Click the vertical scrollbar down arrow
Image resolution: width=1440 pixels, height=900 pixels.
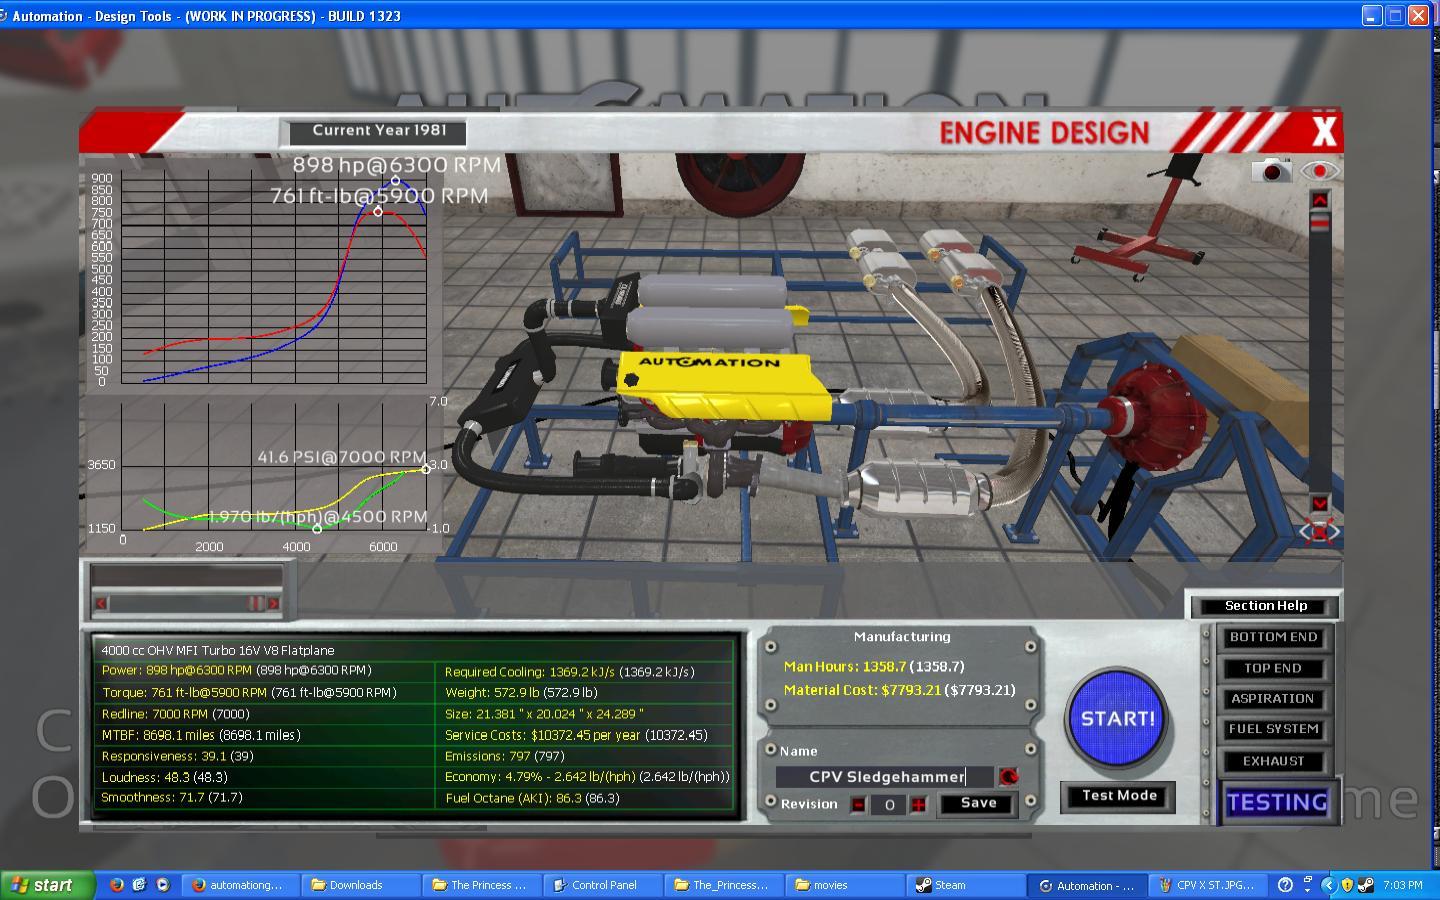(1319, 503)
